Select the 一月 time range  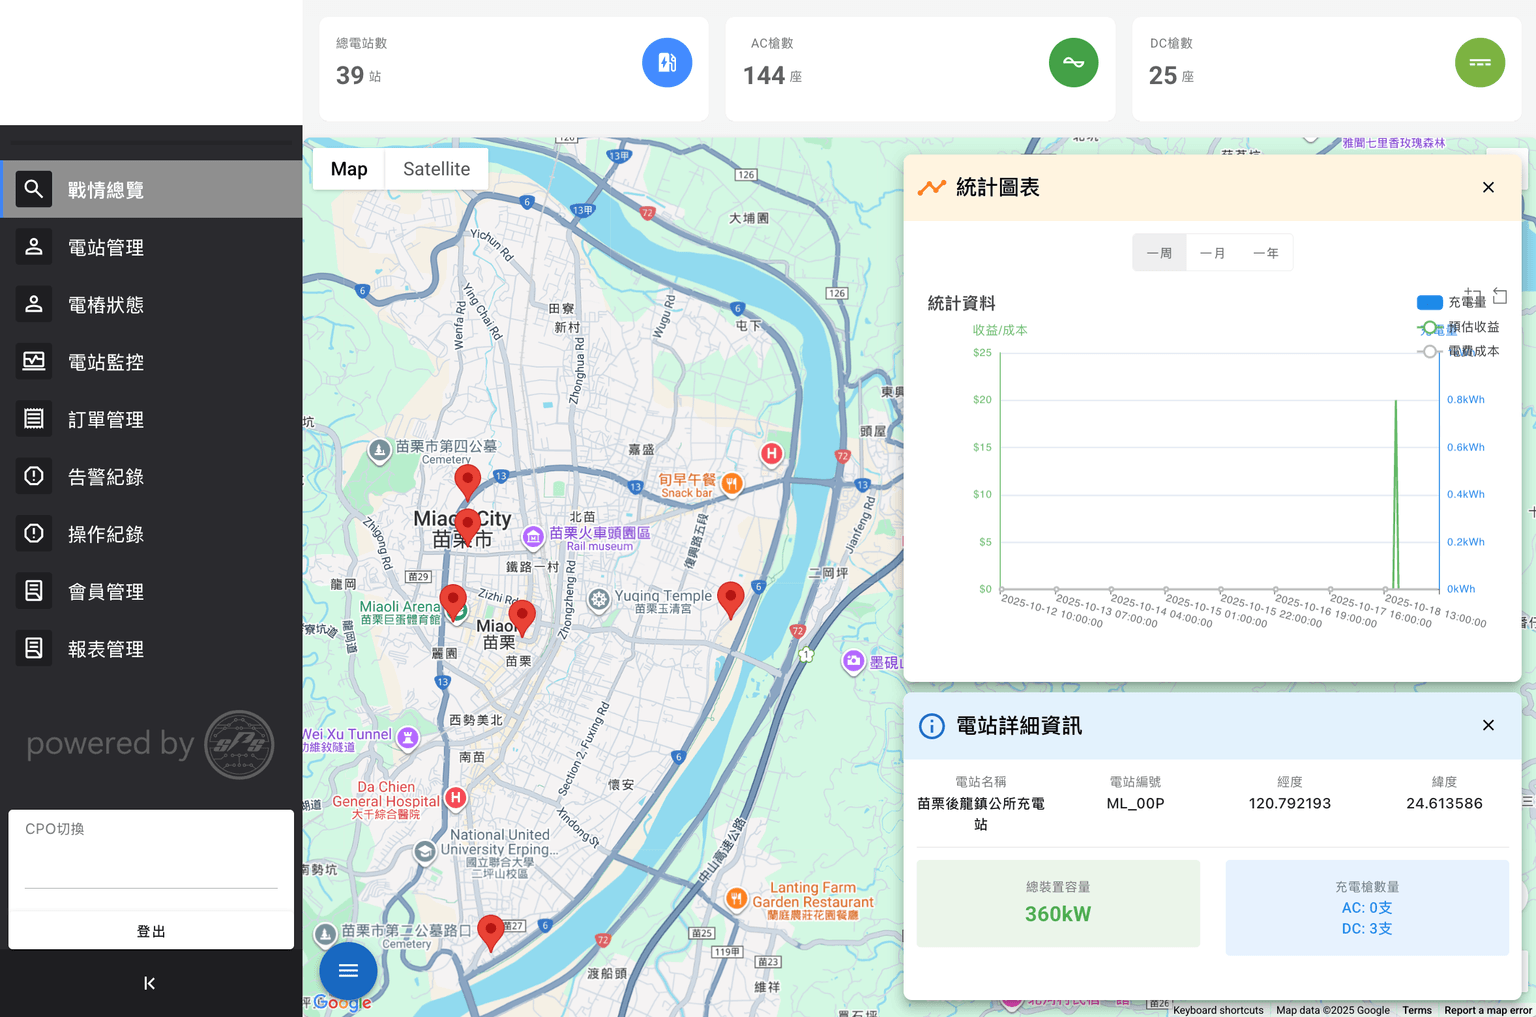(1212, 253)
